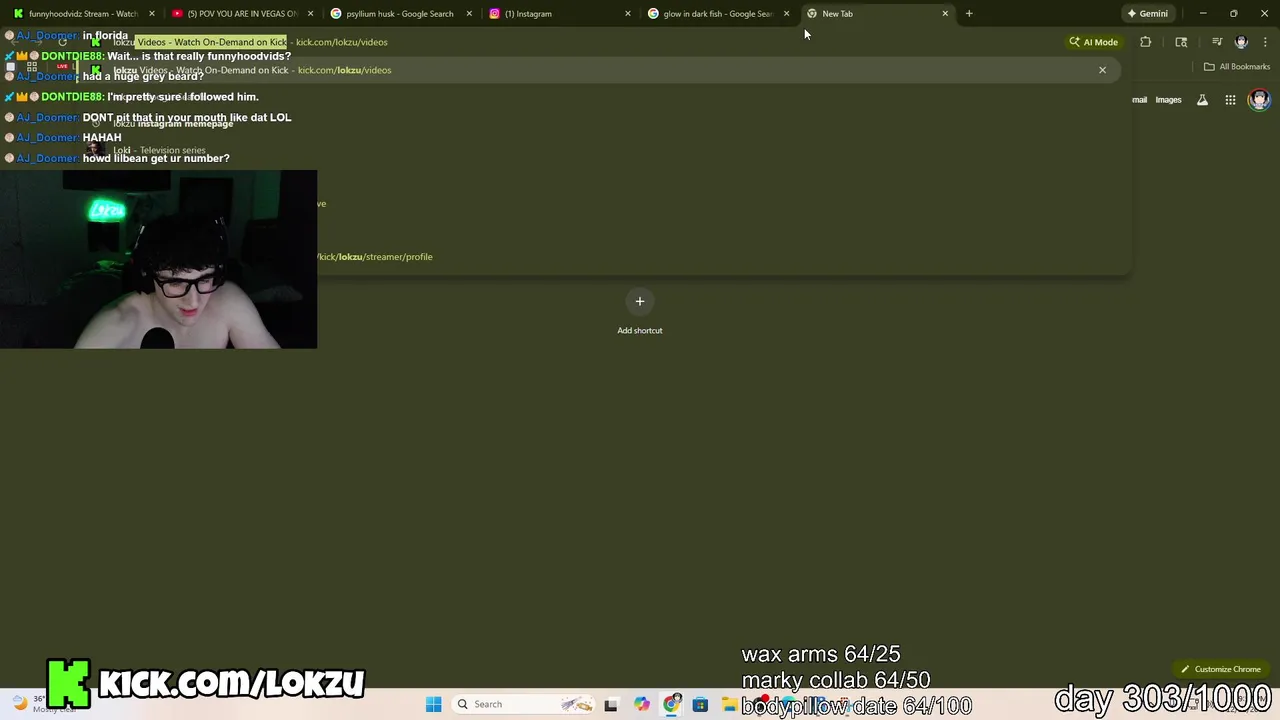Close the funnyhoodvidz Stream tab

click(x=152, y=13)
